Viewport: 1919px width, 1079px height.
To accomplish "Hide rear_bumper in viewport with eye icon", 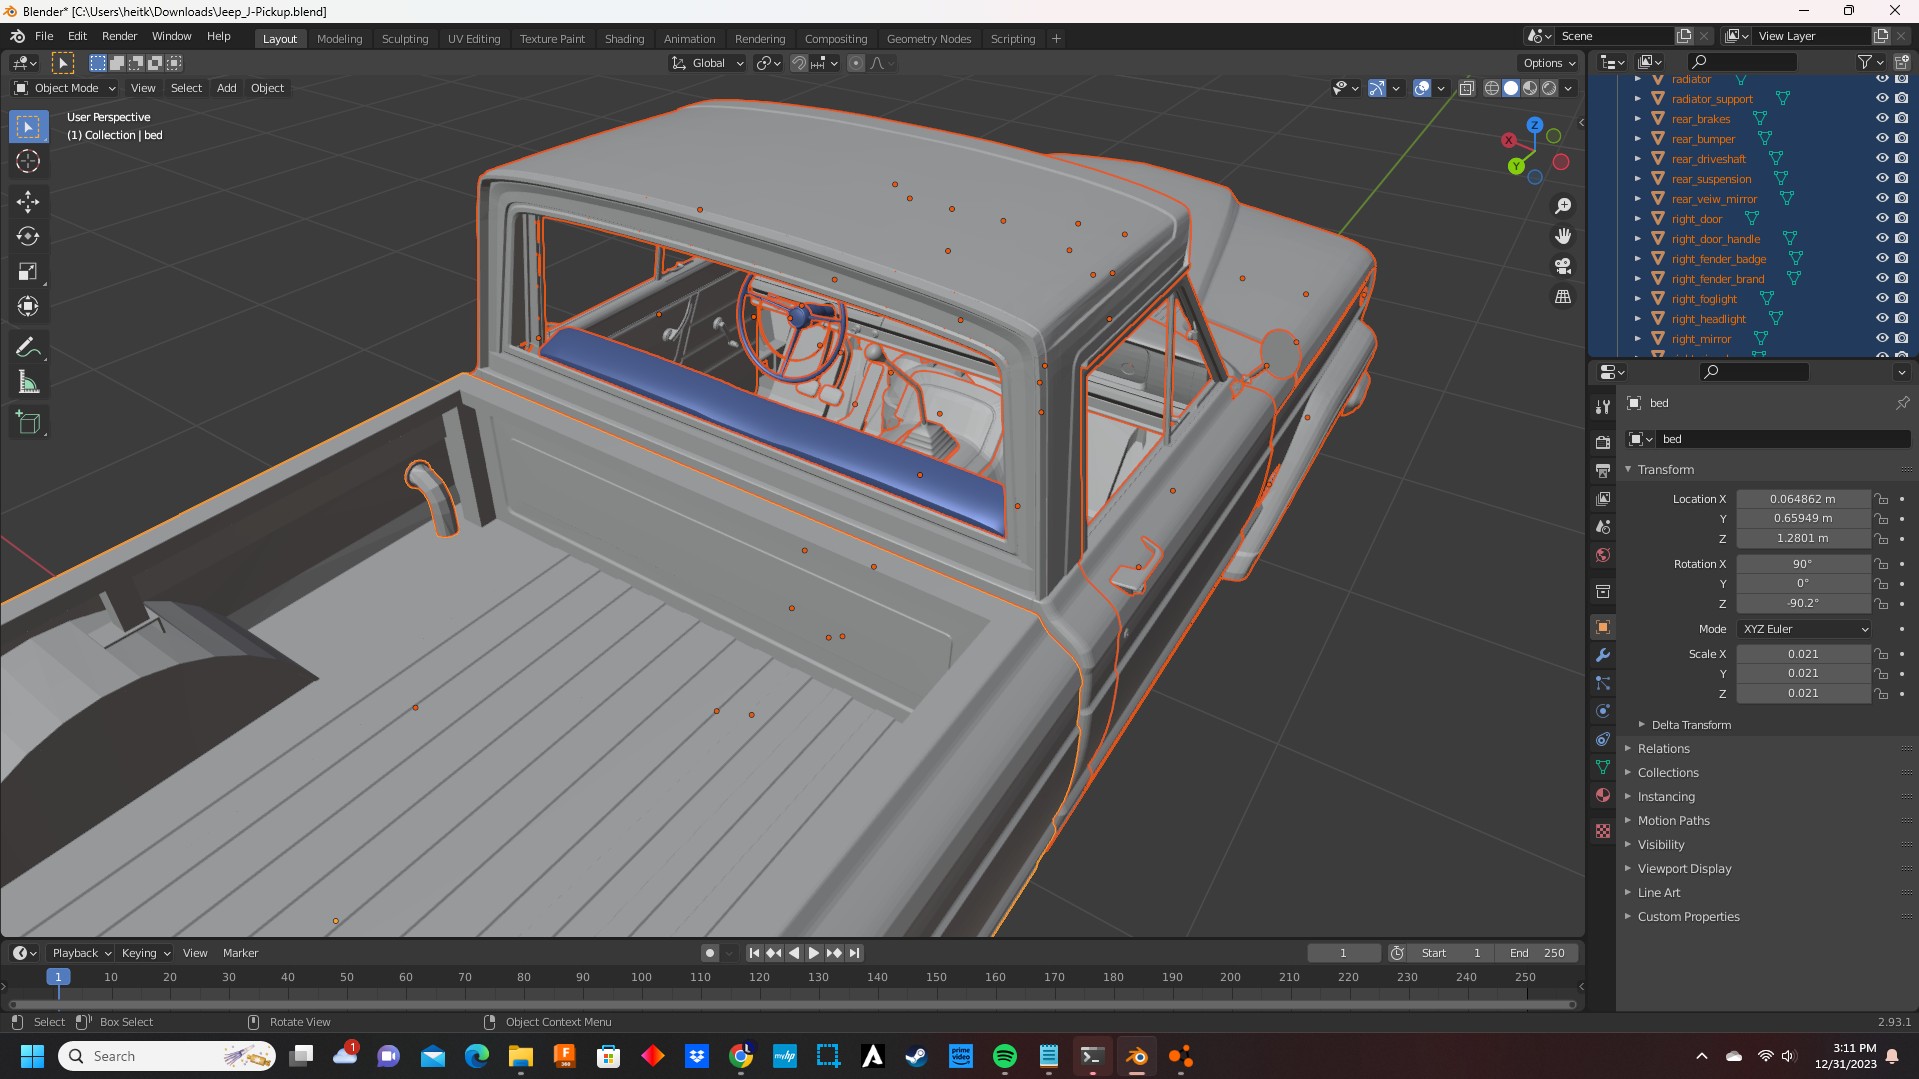I will pos(1881,138).
